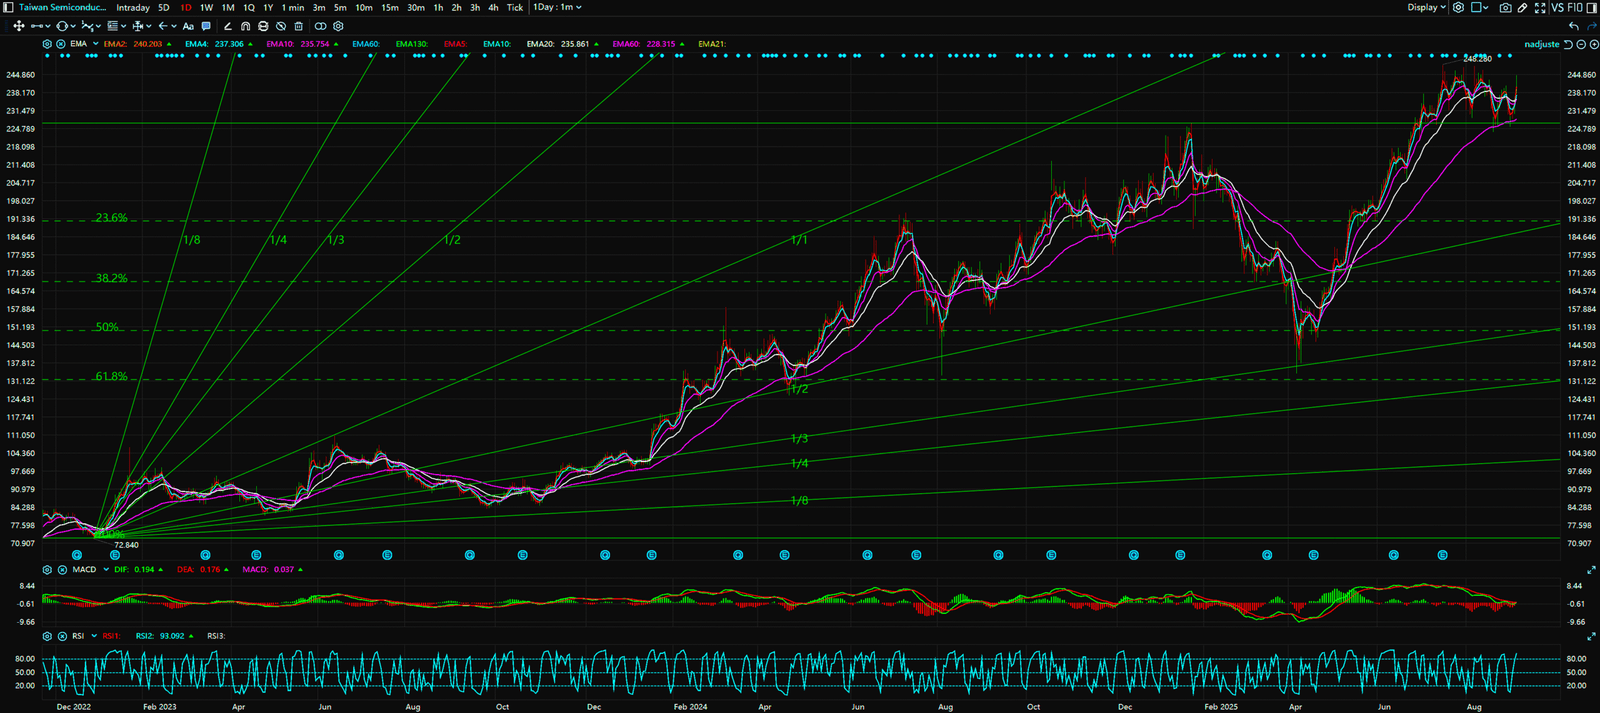Toggle the left sidebar panel icon

(x=8, y=7)
